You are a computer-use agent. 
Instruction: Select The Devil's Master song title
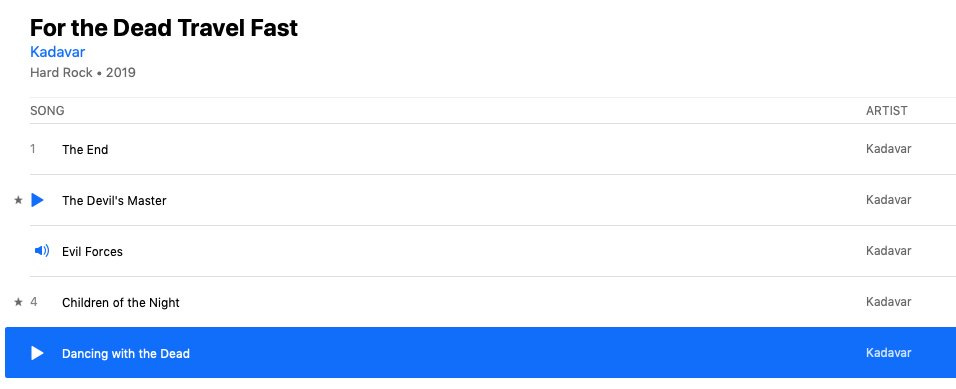[114, 201]
